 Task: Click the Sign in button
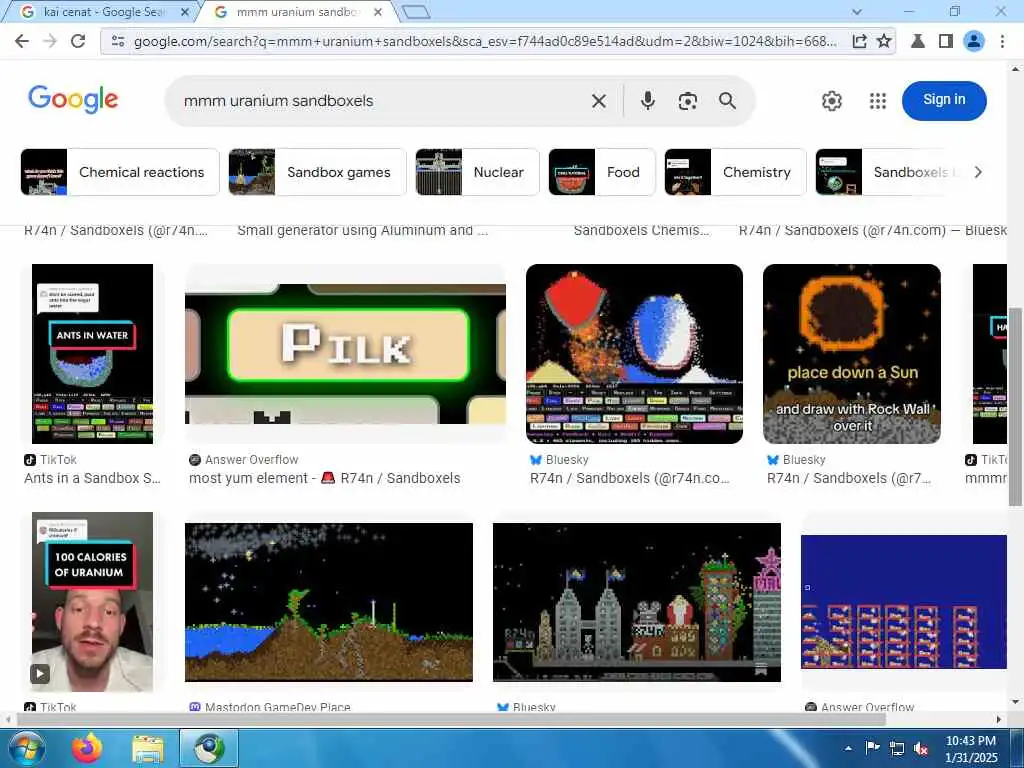point(944,100)
